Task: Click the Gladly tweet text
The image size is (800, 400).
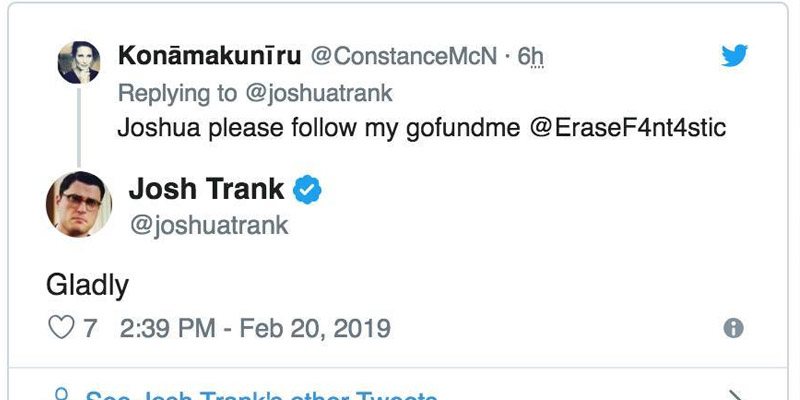Action: pyautogui.click(x=87, y=285)
